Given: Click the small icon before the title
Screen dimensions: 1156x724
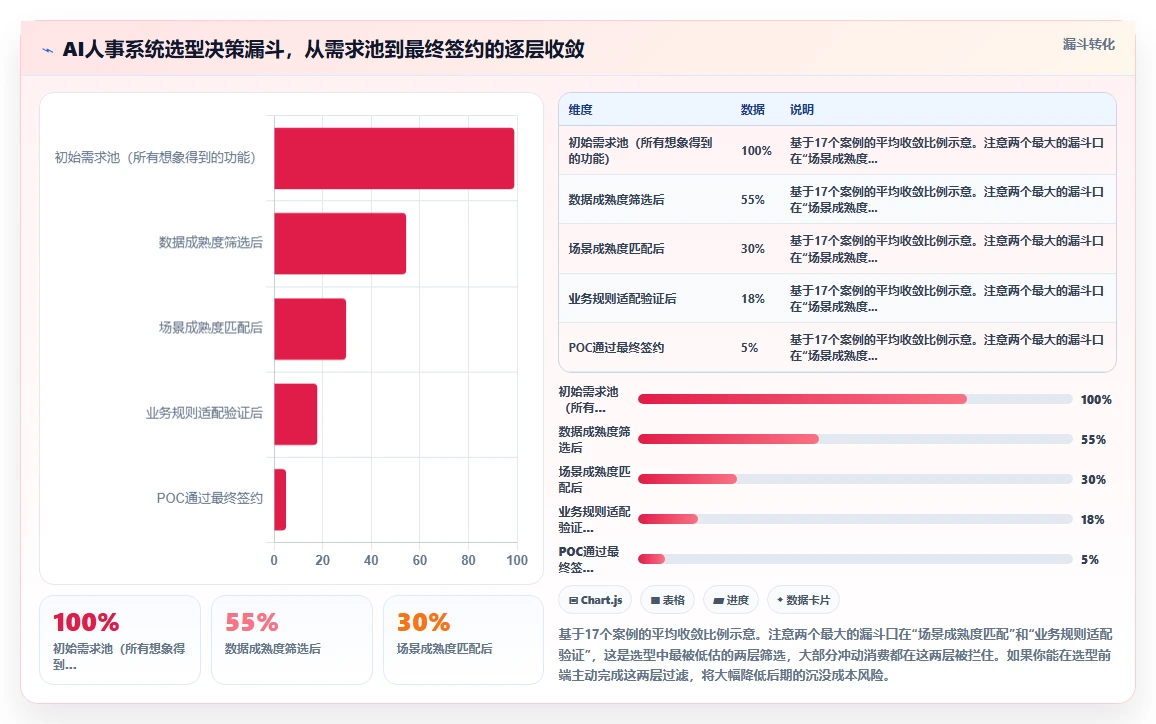Looking at the screenshot, I should (x=48, y=50).
